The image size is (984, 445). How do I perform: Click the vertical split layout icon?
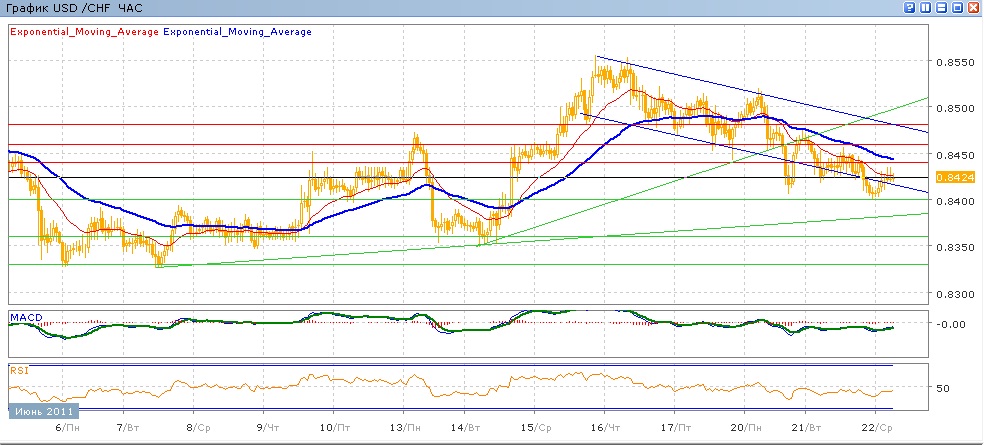pos(926,7)
